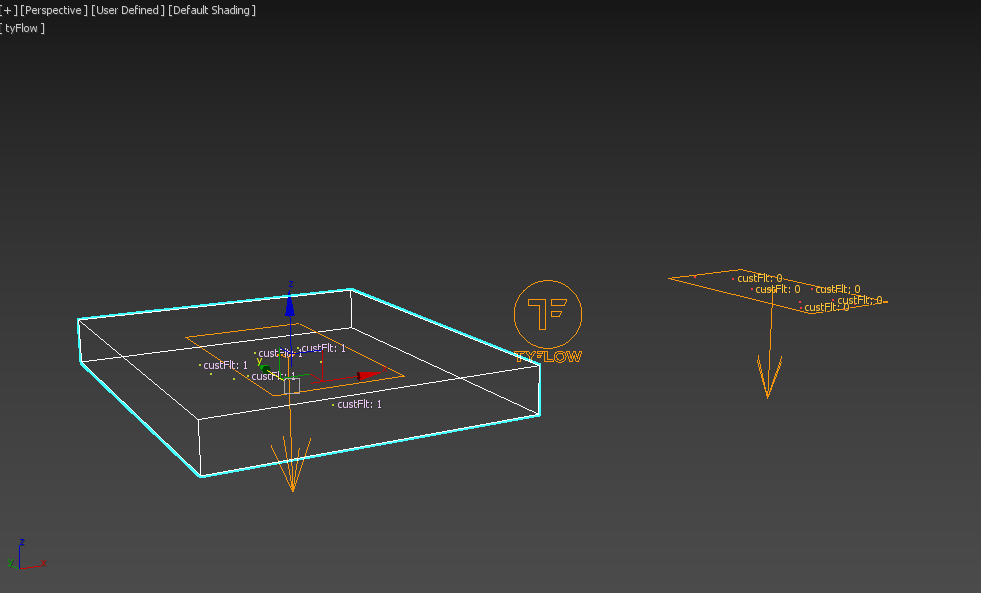Select the orange tyFlow logo icon

(547, 314)
